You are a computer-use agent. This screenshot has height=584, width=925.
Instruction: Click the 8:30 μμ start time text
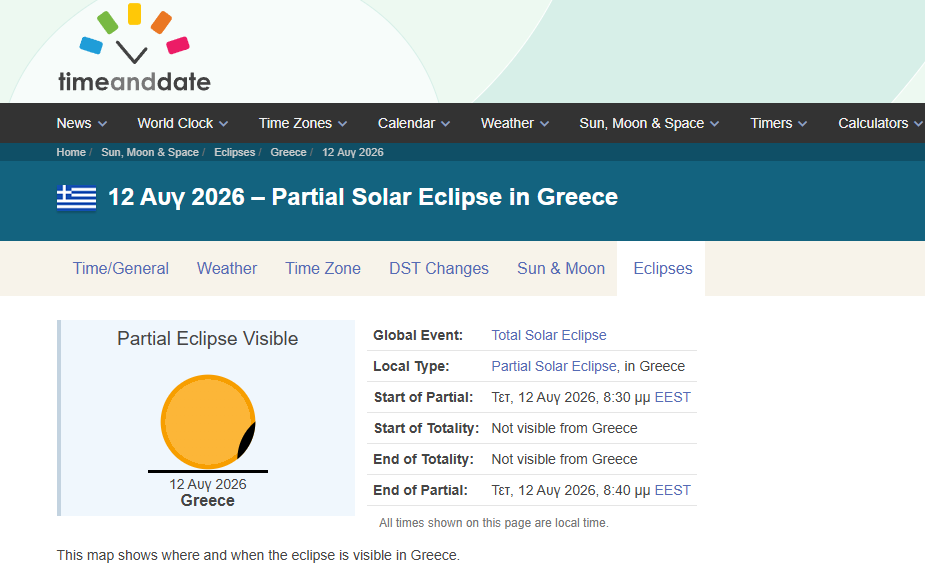(x=626, y=397)
